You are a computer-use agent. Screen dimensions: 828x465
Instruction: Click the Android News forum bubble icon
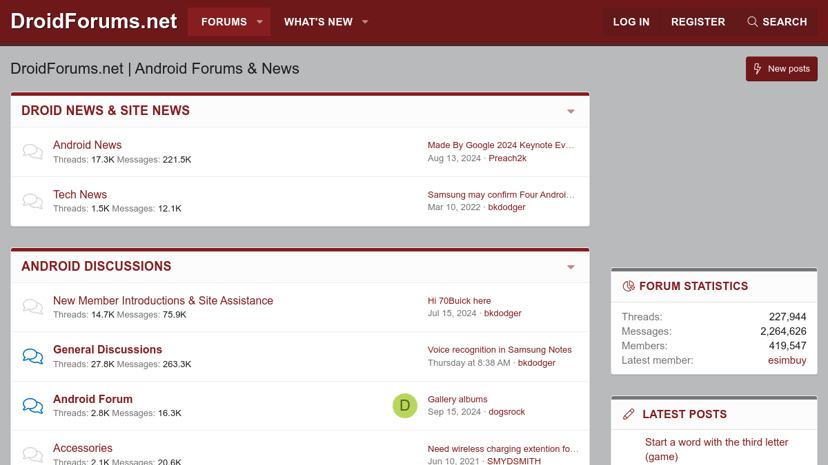pyautogui.click(x=33, y=151)
